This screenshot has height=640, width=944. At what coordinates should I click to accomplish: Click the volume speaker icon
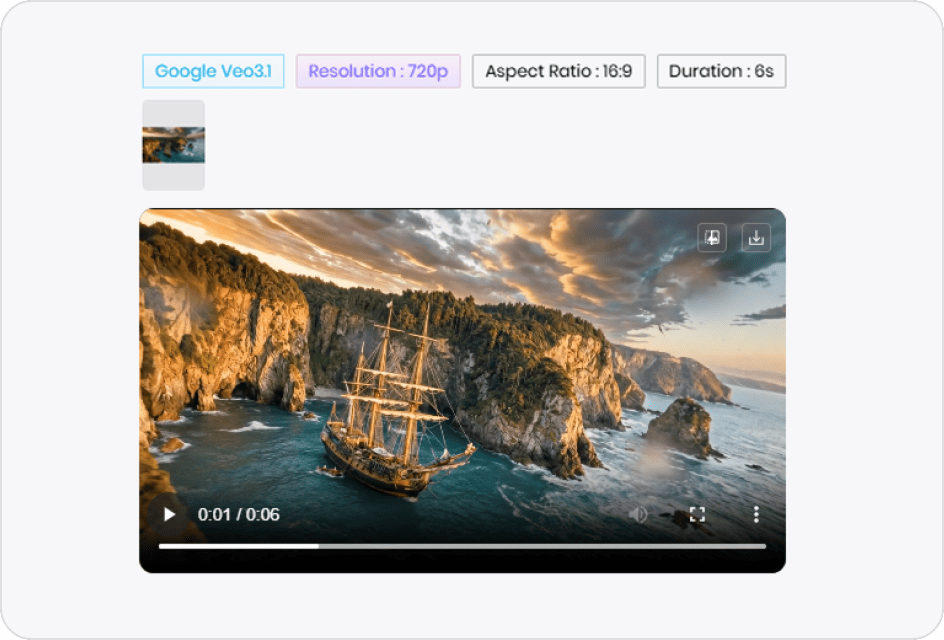(x=640, y=514)
